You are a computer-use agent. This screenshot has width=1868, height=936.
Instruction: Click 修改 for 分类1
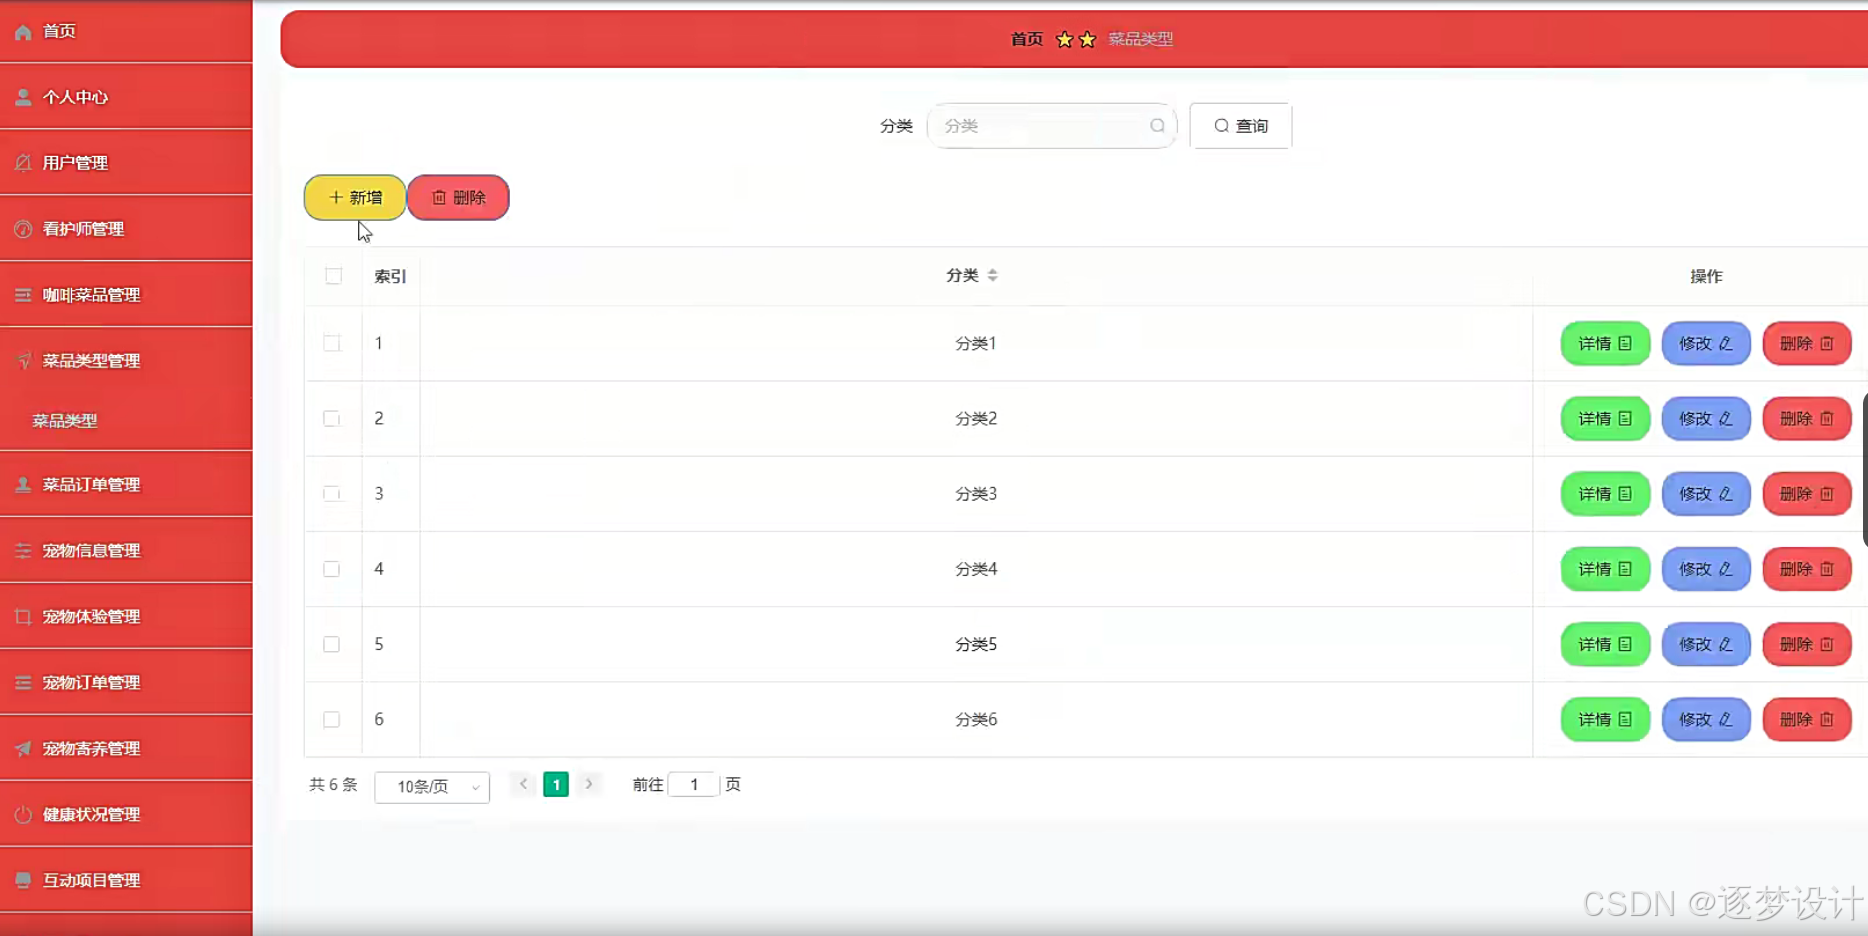click(1706, 343)
